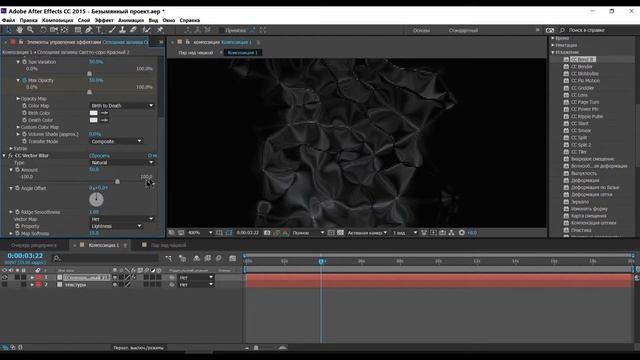
Task: Open the Type dropdown set to Natural
Action: tap(122, 162)
